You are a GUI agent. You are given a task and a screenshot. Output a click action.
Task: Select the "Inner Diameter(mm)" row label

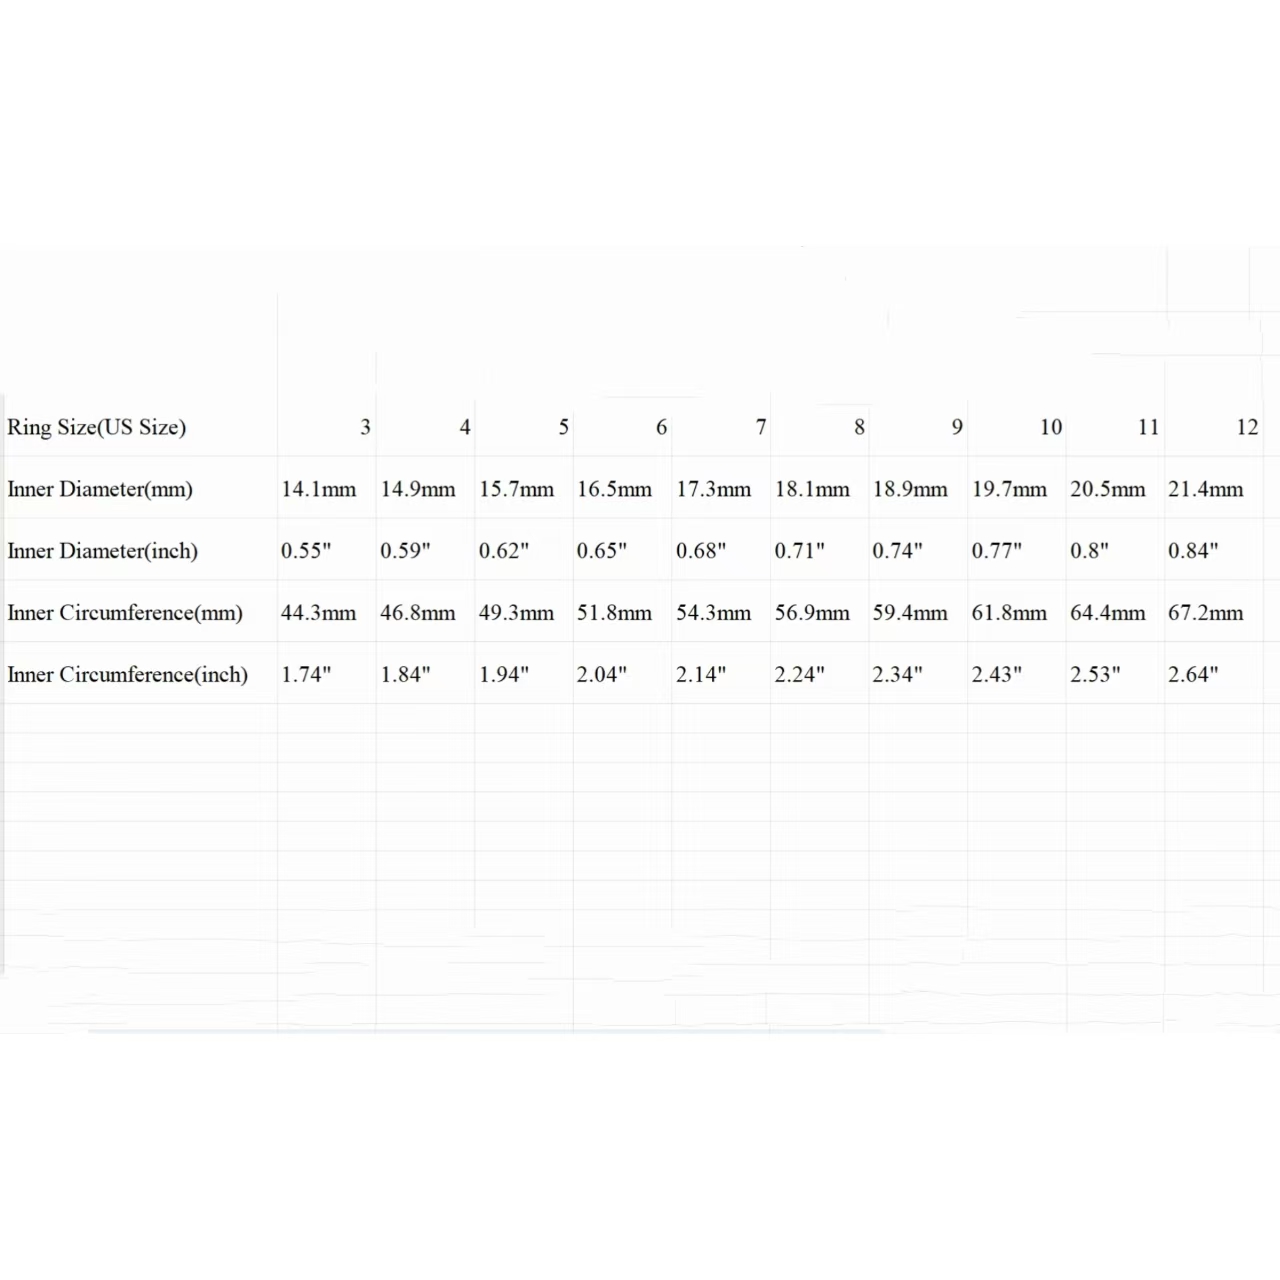[x=100, y=489]
